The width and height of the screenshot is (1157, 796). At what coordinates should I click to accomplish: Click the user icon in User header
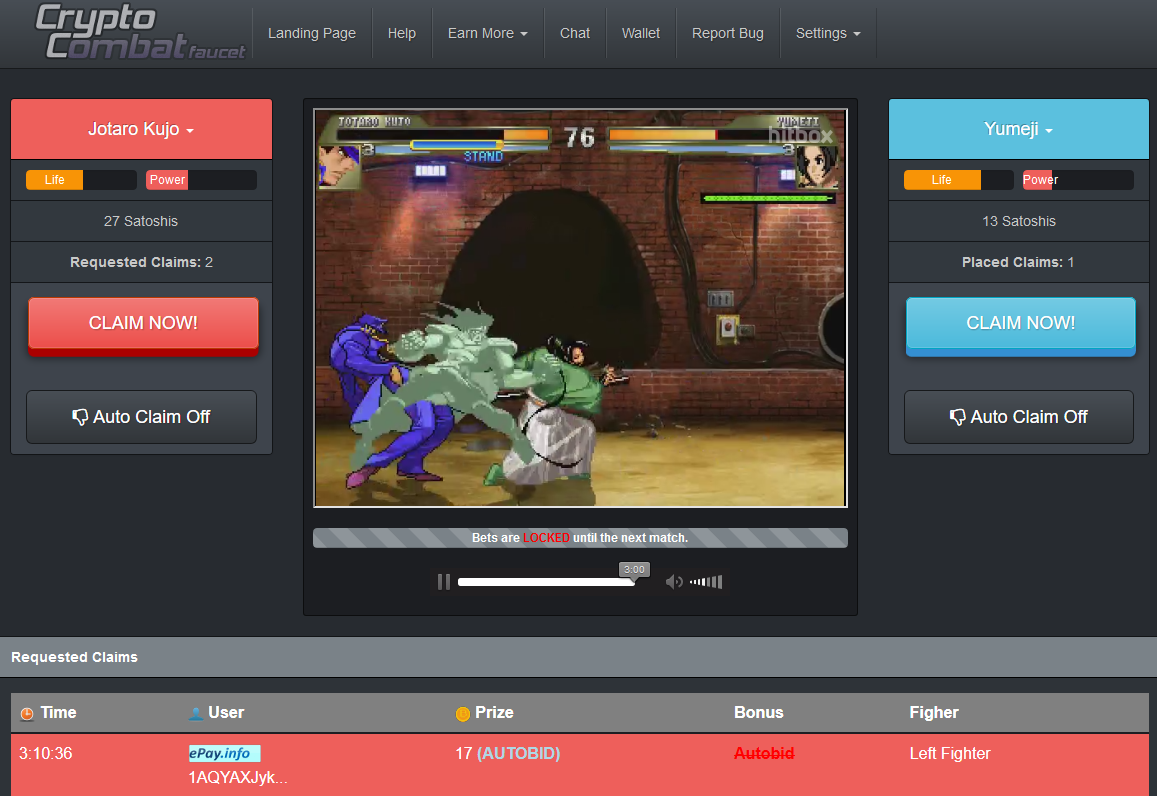pos(196,713)
